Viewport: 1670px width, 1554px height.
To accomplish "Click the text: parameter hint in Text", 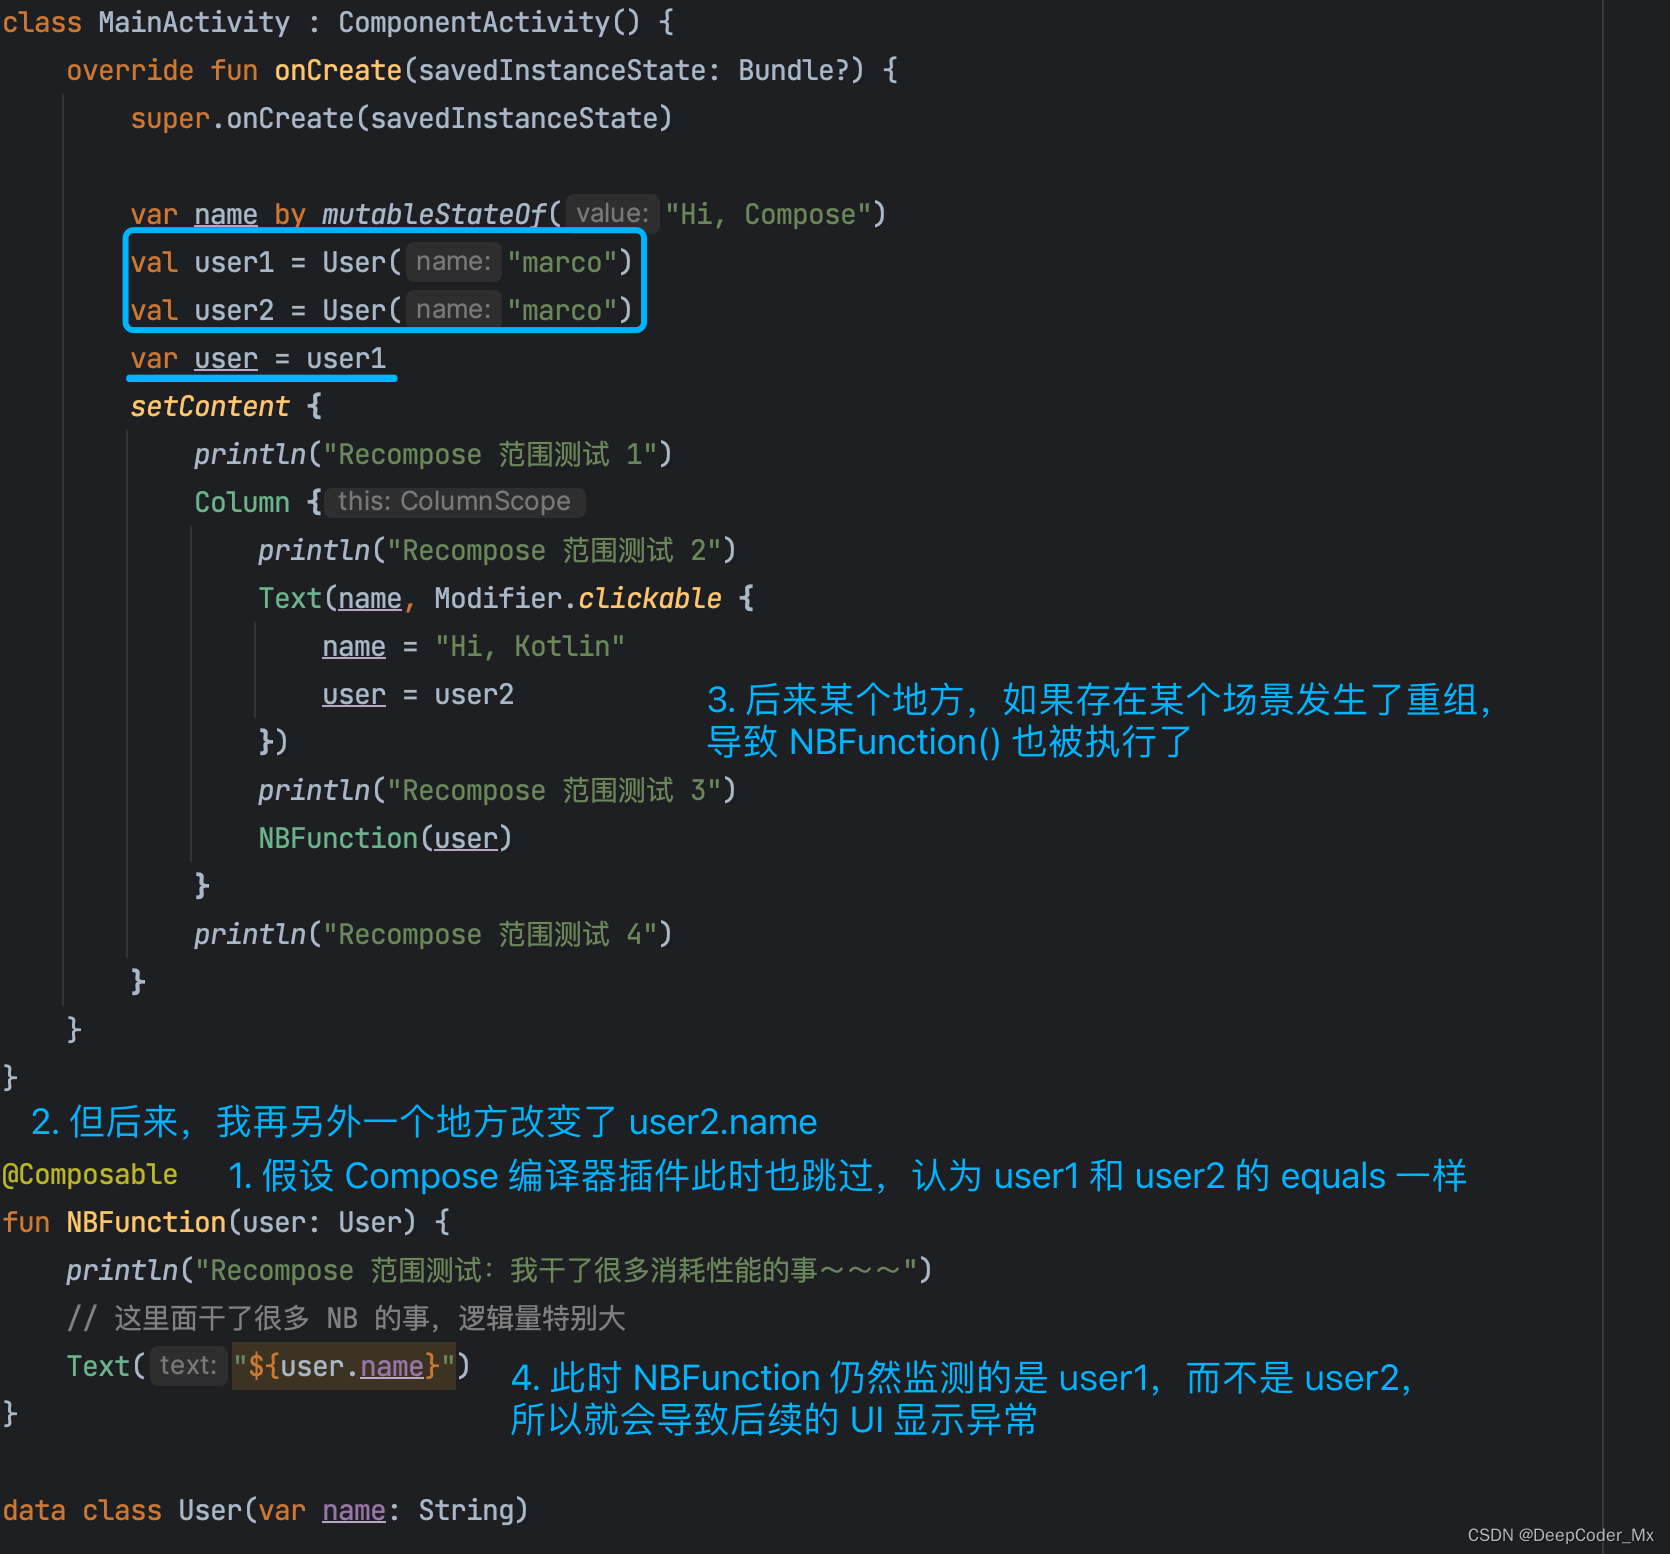I will coord(188,1365).
